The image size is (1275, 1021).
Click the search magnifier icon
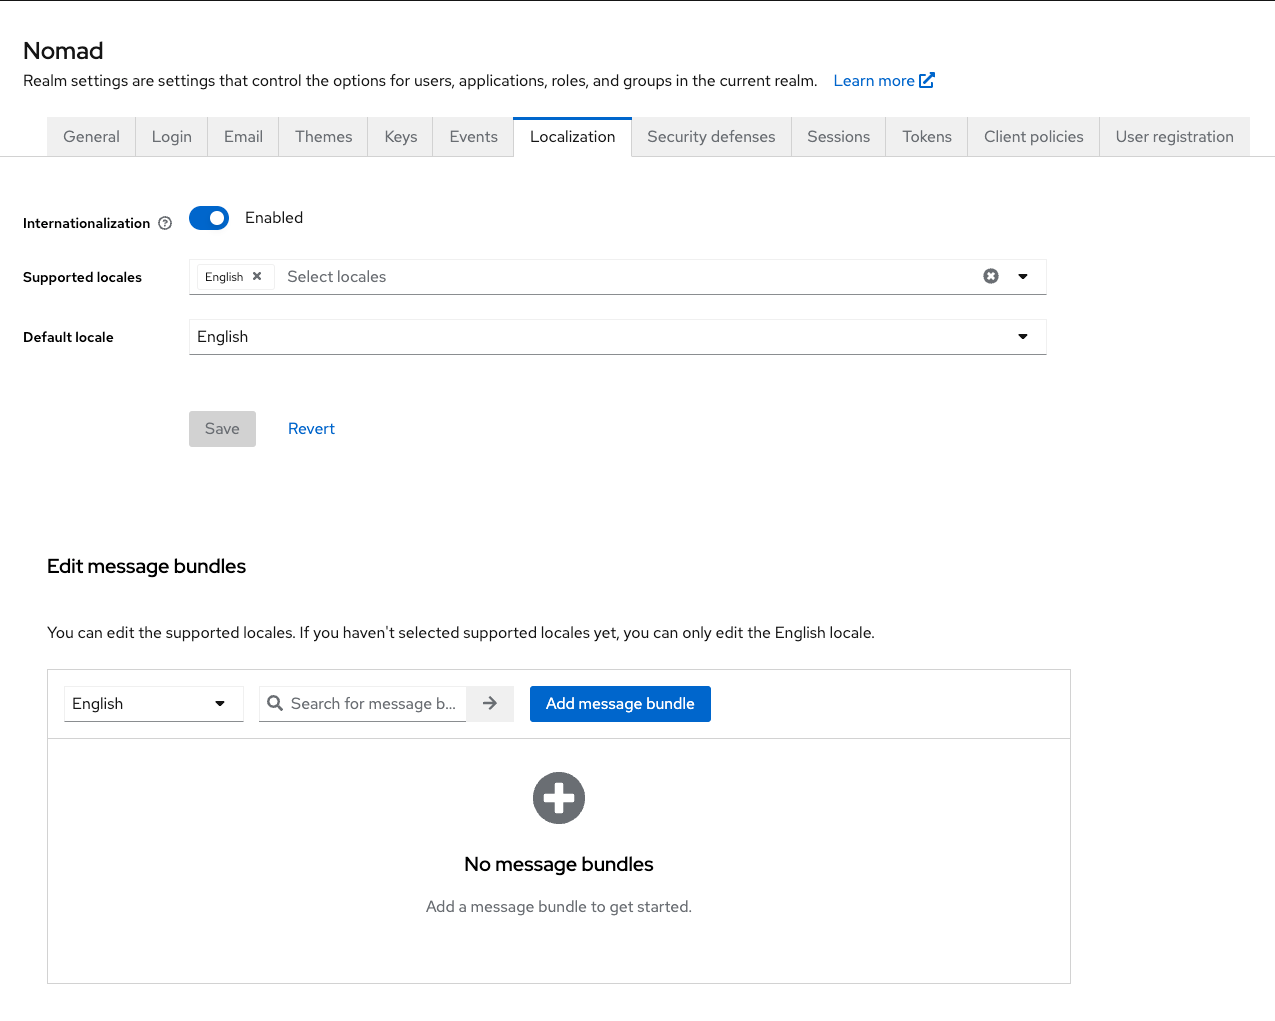pos(275,703)
